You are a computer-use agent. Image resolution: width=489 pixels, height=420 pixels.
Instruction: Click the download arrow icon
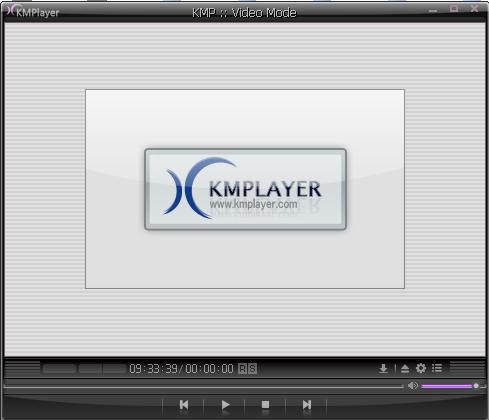click(383, 368)
